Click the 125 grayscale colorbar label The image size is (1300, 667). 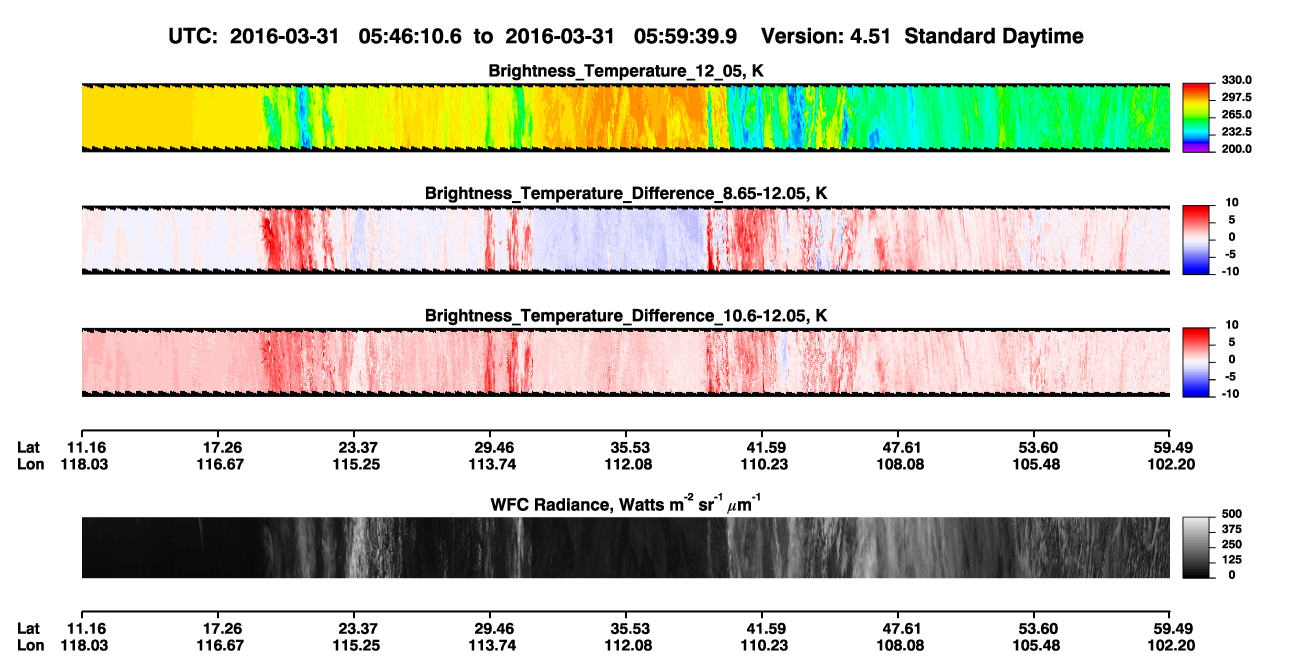1231,559
